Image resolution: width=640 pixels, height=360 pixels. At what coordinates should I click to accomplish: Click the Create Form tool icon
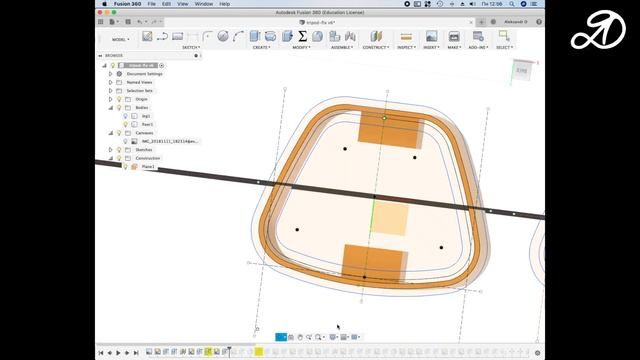tap(270, 36)
